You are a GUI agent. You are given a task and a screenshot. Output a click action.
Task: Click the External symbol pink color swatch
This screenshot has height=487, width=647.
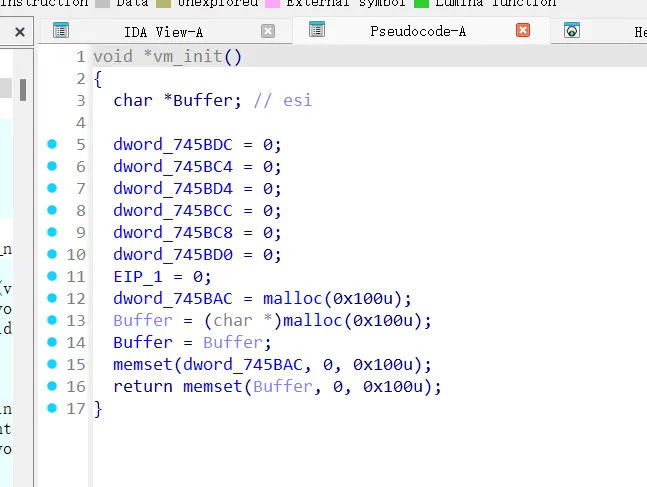pos(272,3)
